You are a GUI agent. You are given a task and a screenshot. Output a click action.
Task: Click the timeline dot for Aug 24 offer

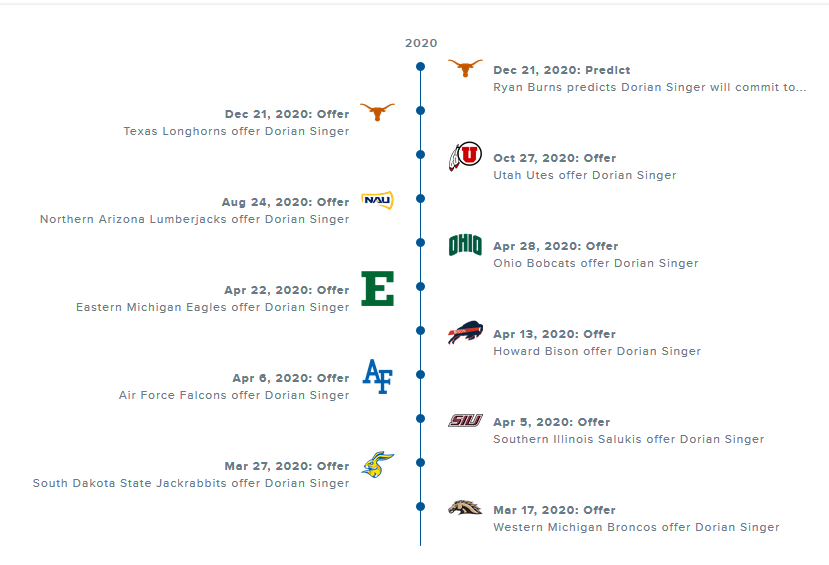(x=421, y=198)
